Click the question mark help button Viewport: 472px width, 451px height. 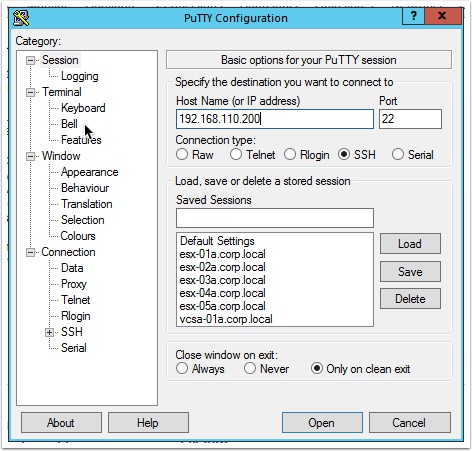[x=413, y=16]
